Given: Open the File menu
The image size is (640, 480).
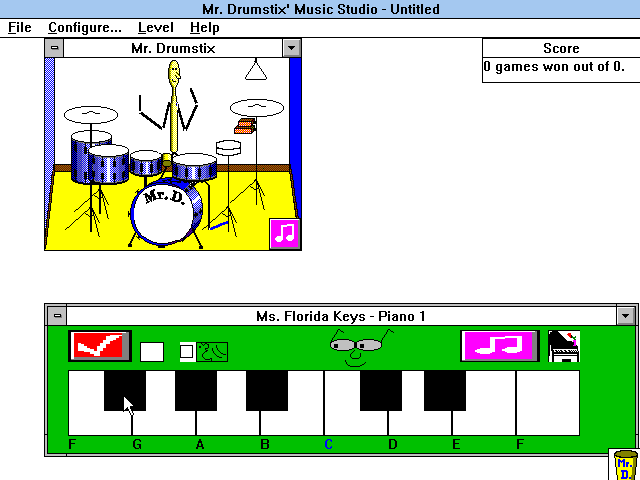Looking at the screenshot, I should tap(20, 28).
